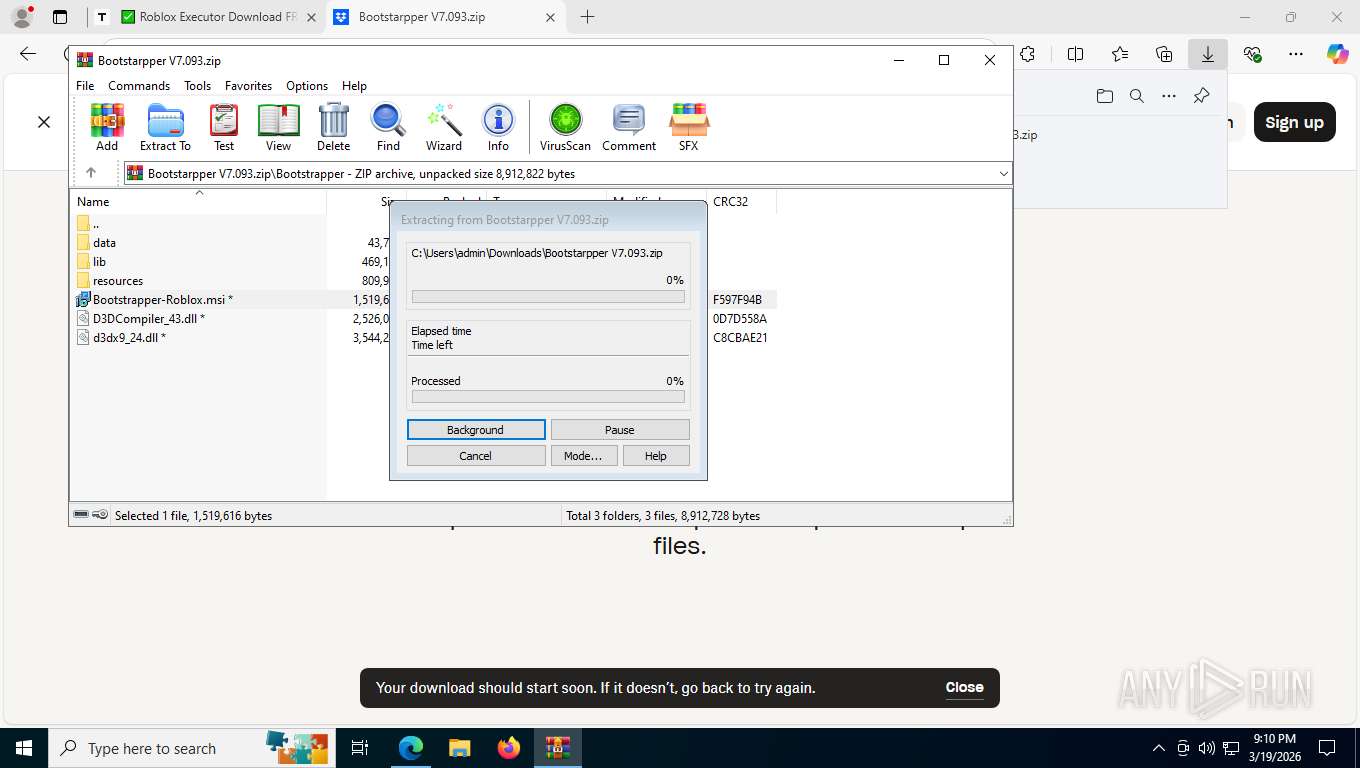
Task: Click the Test archive icon
Action: coord(224,127)
